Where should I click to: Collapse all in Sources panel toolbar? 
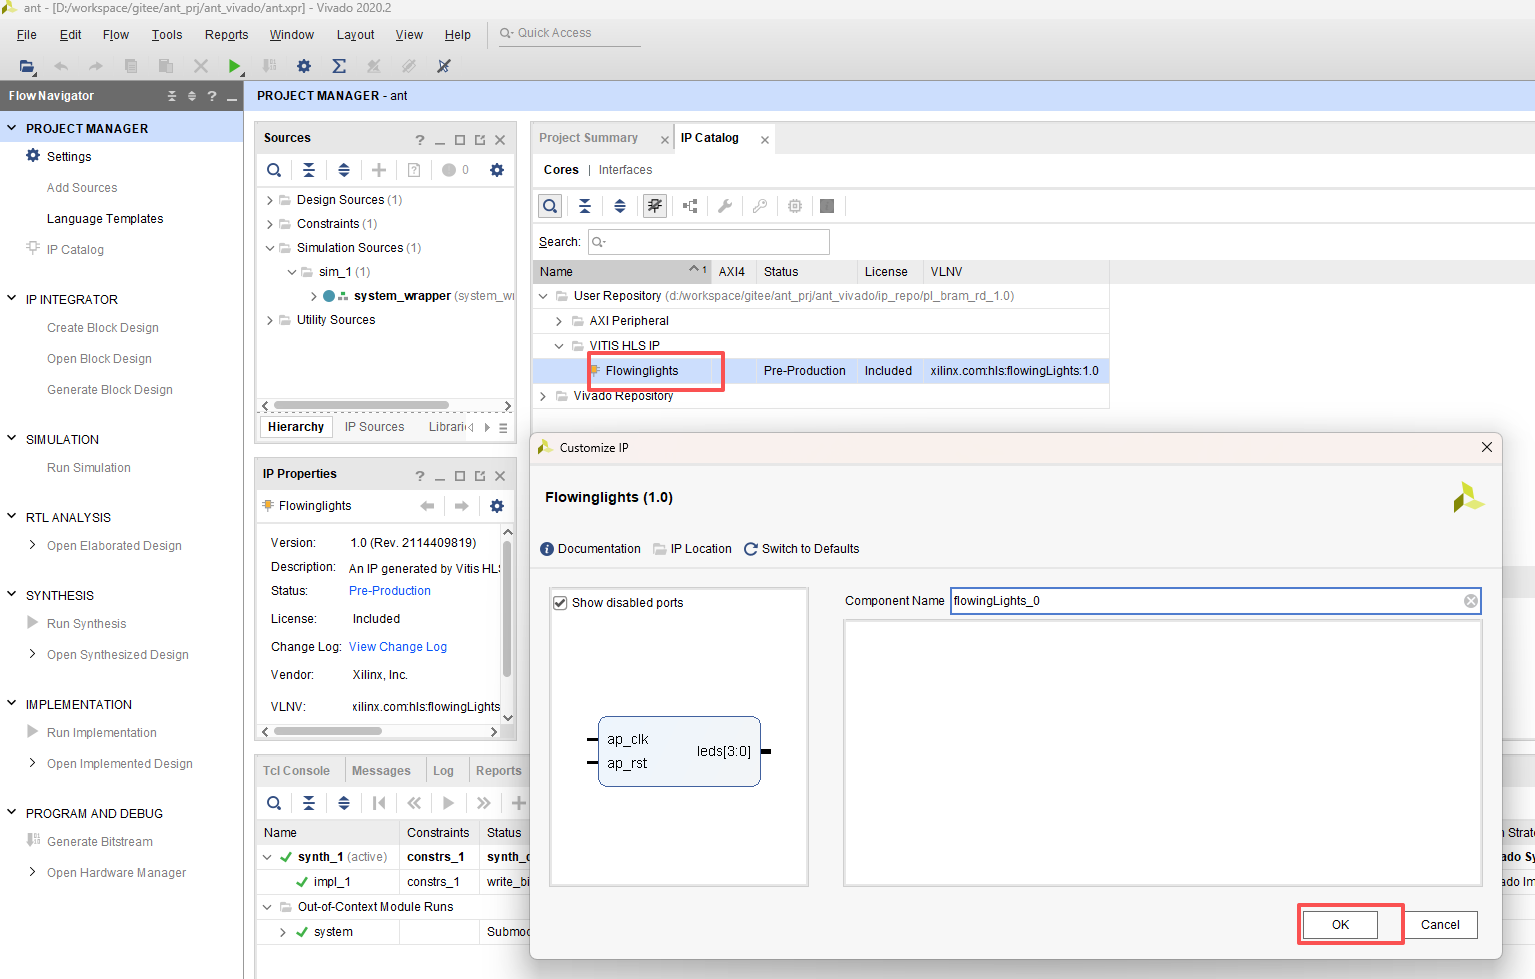(309, 170)
